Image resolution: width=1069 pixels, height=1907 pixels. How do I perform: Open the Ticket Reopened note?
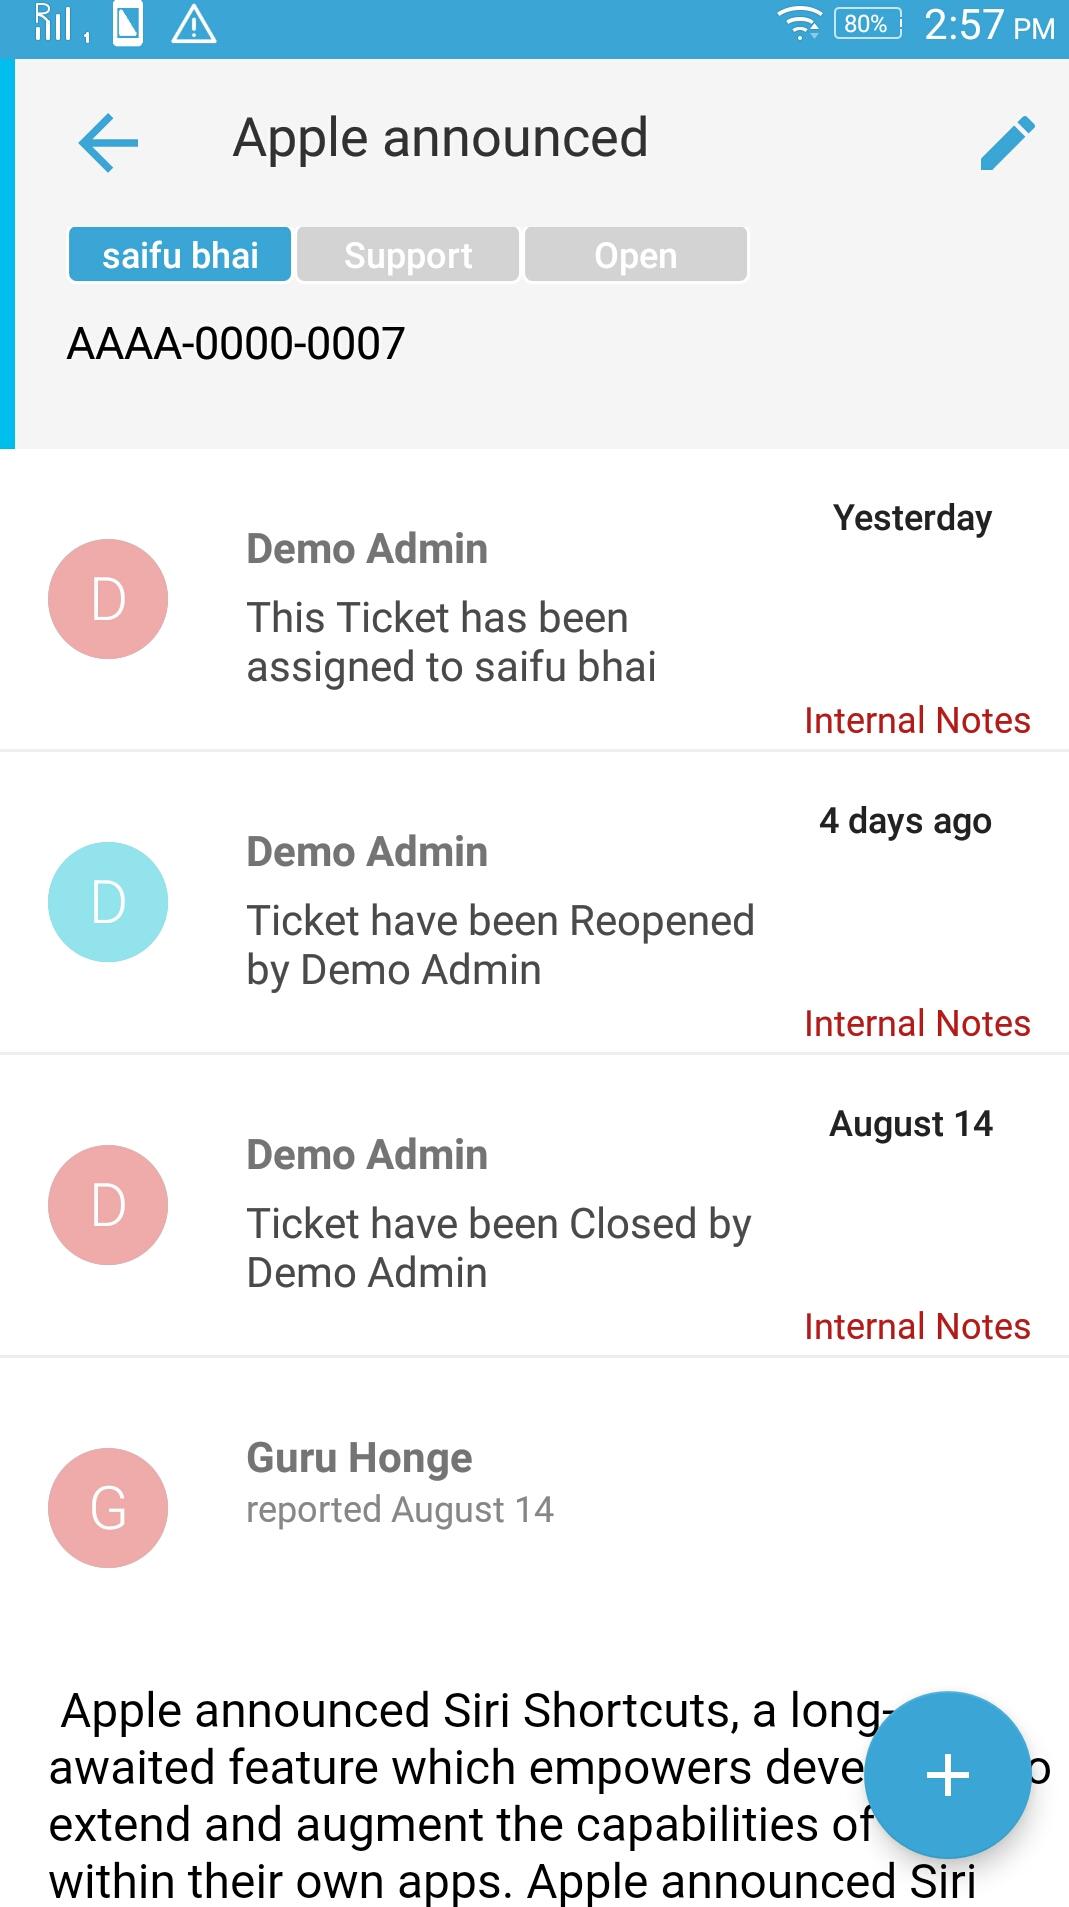click(x=500, y=945)
